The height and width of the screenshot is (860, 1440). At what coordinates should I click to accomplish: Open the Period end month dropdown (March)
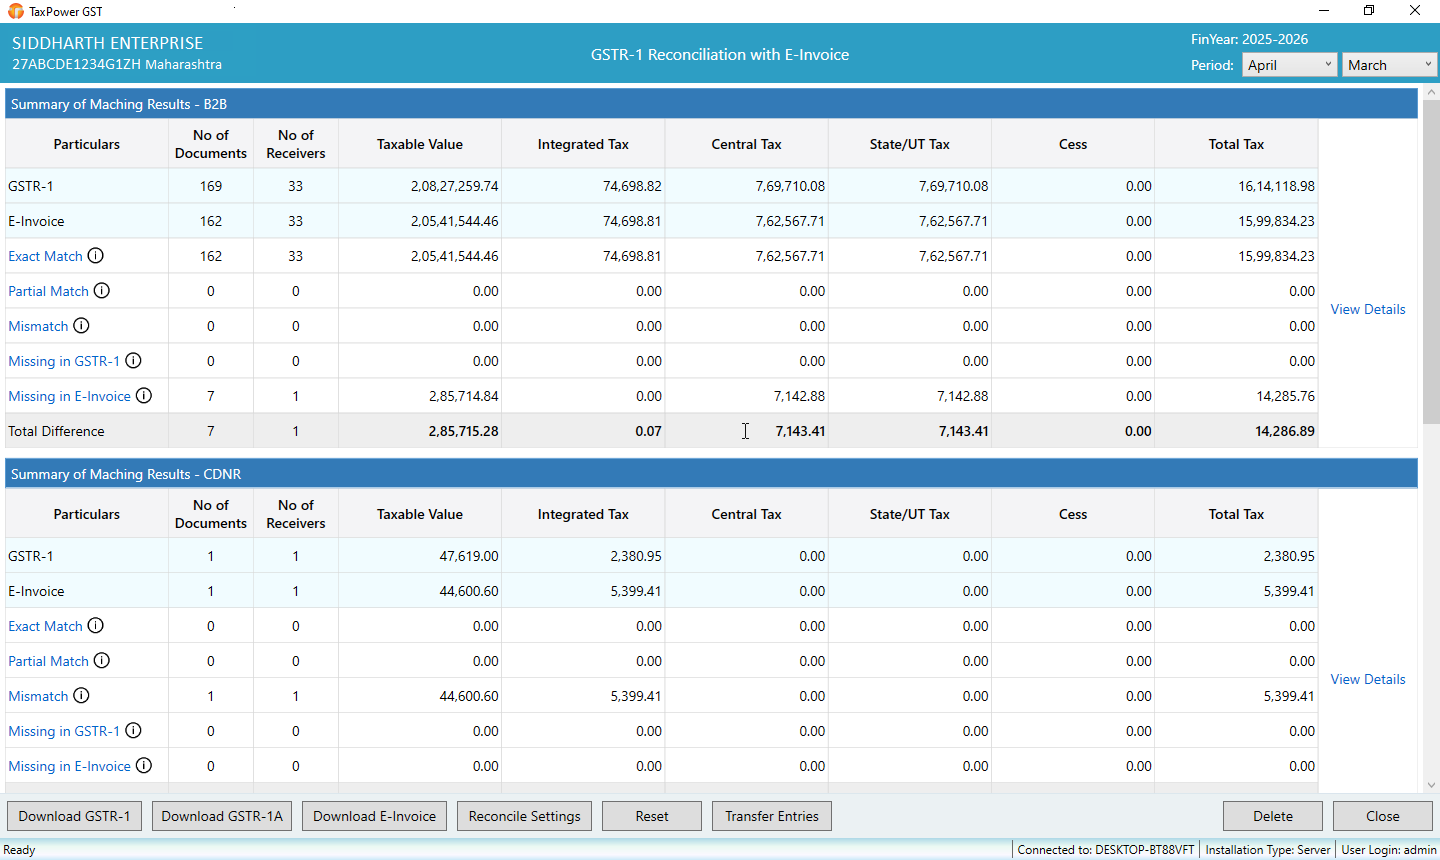1389,65
